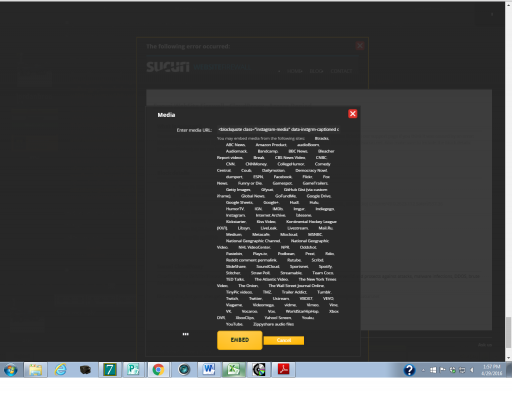
Task: Click 'Straw Poll' in supported sites list
Action: tap(260, 273)
